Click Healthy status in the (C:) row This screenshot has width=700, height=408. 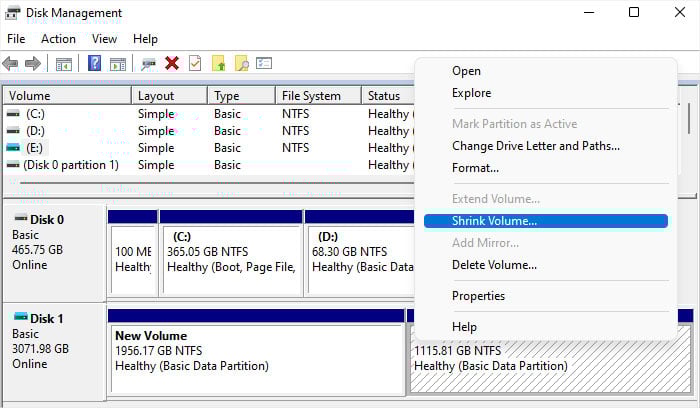click(389, 114)
